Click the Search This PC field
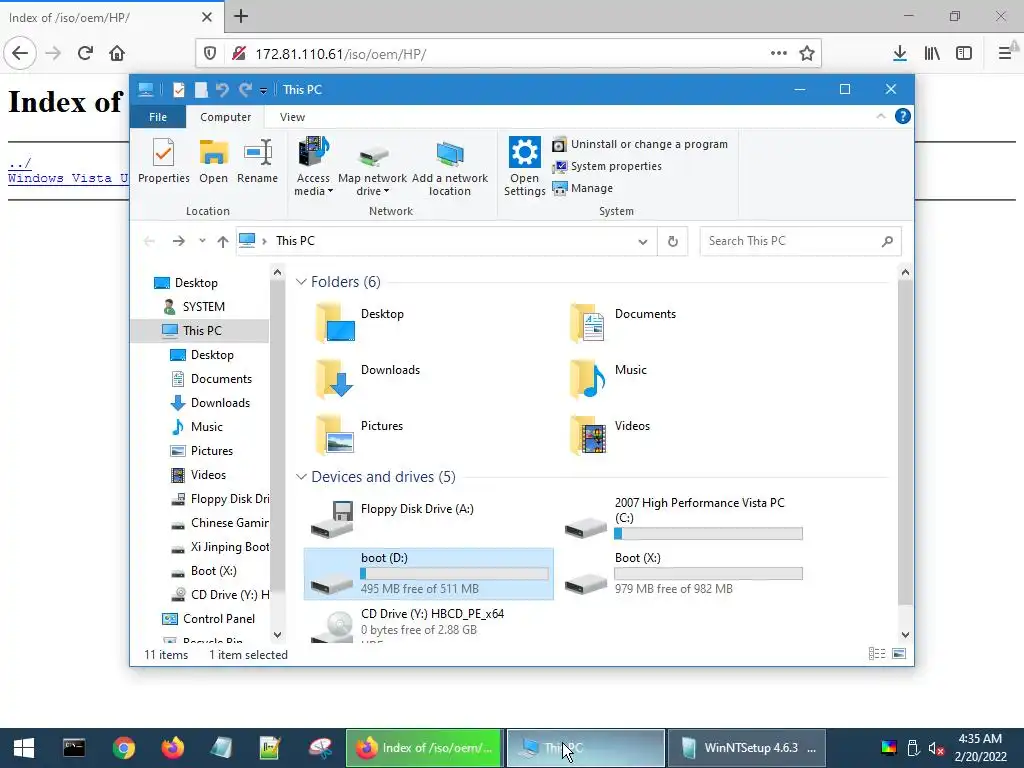 click(800, 241)
